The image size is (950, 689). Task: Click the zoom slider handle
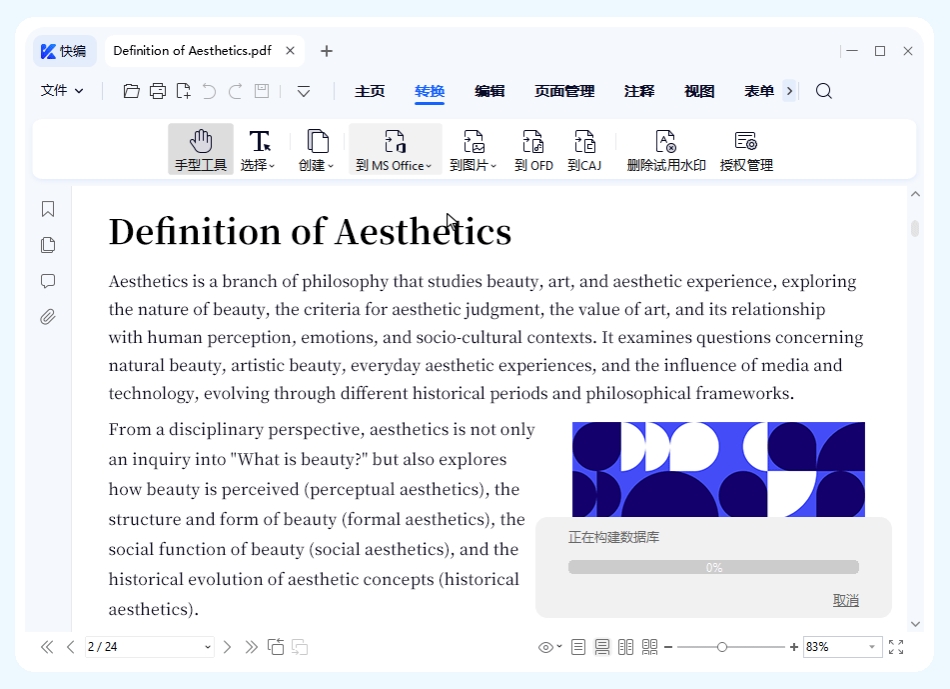click(x=722, y=647)
